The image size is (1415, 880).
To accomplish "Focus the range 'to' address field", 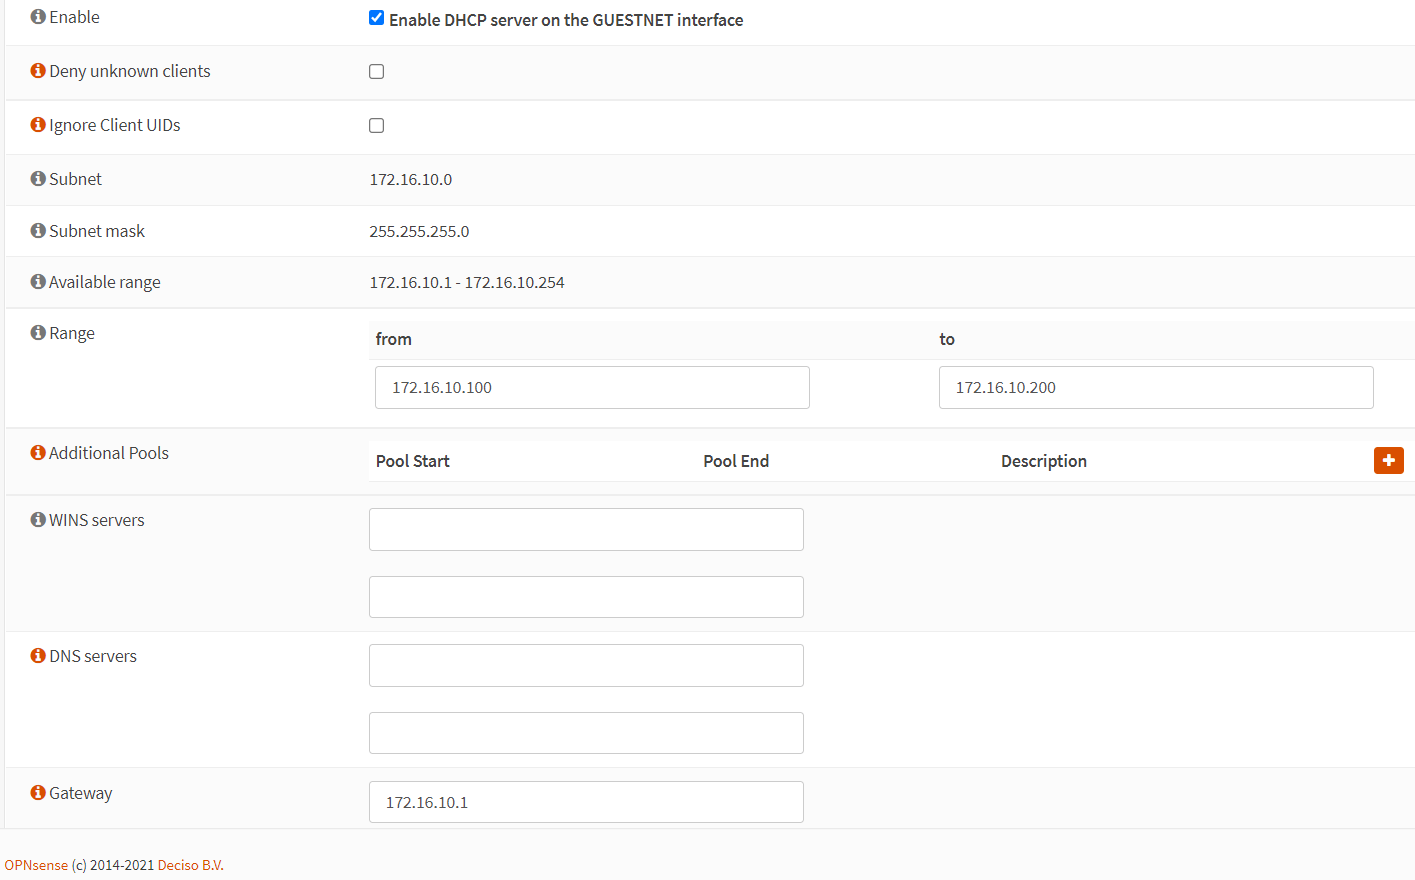I will [x=1155, y=388].
